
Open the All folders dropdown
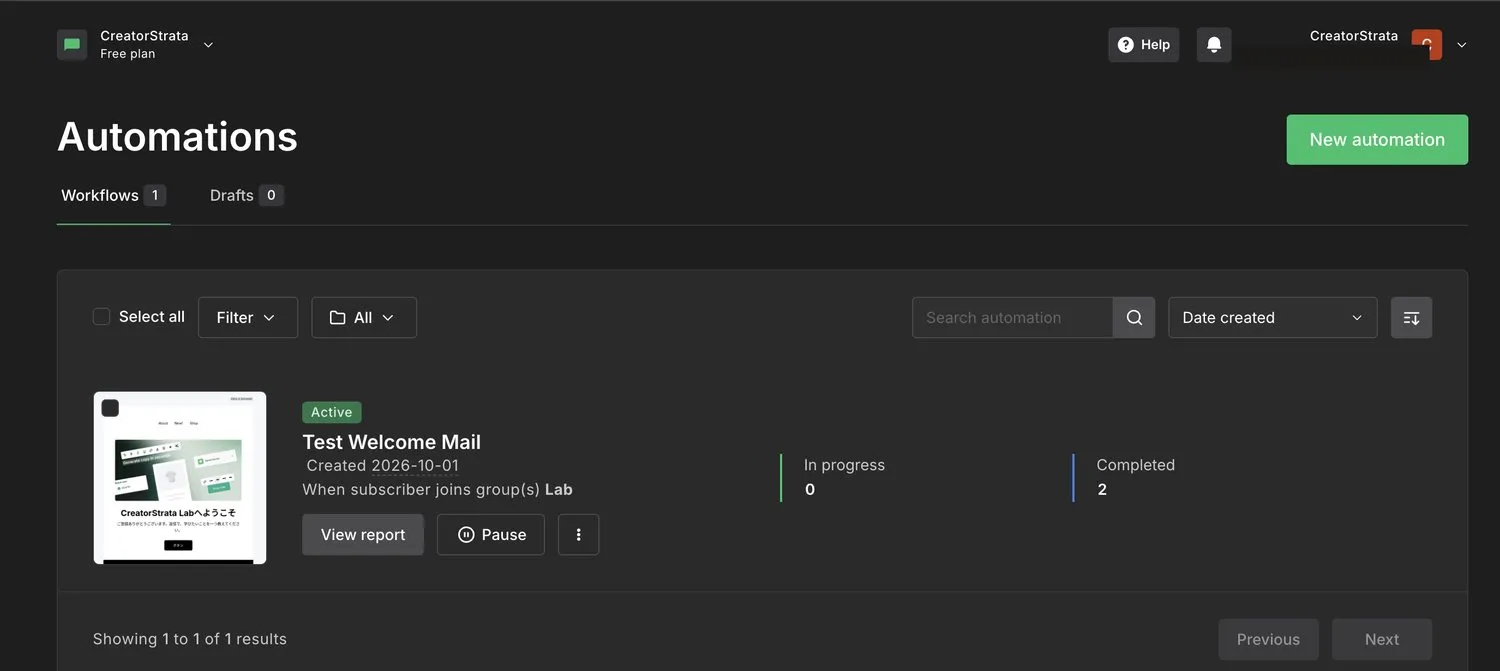coord(364,317)
